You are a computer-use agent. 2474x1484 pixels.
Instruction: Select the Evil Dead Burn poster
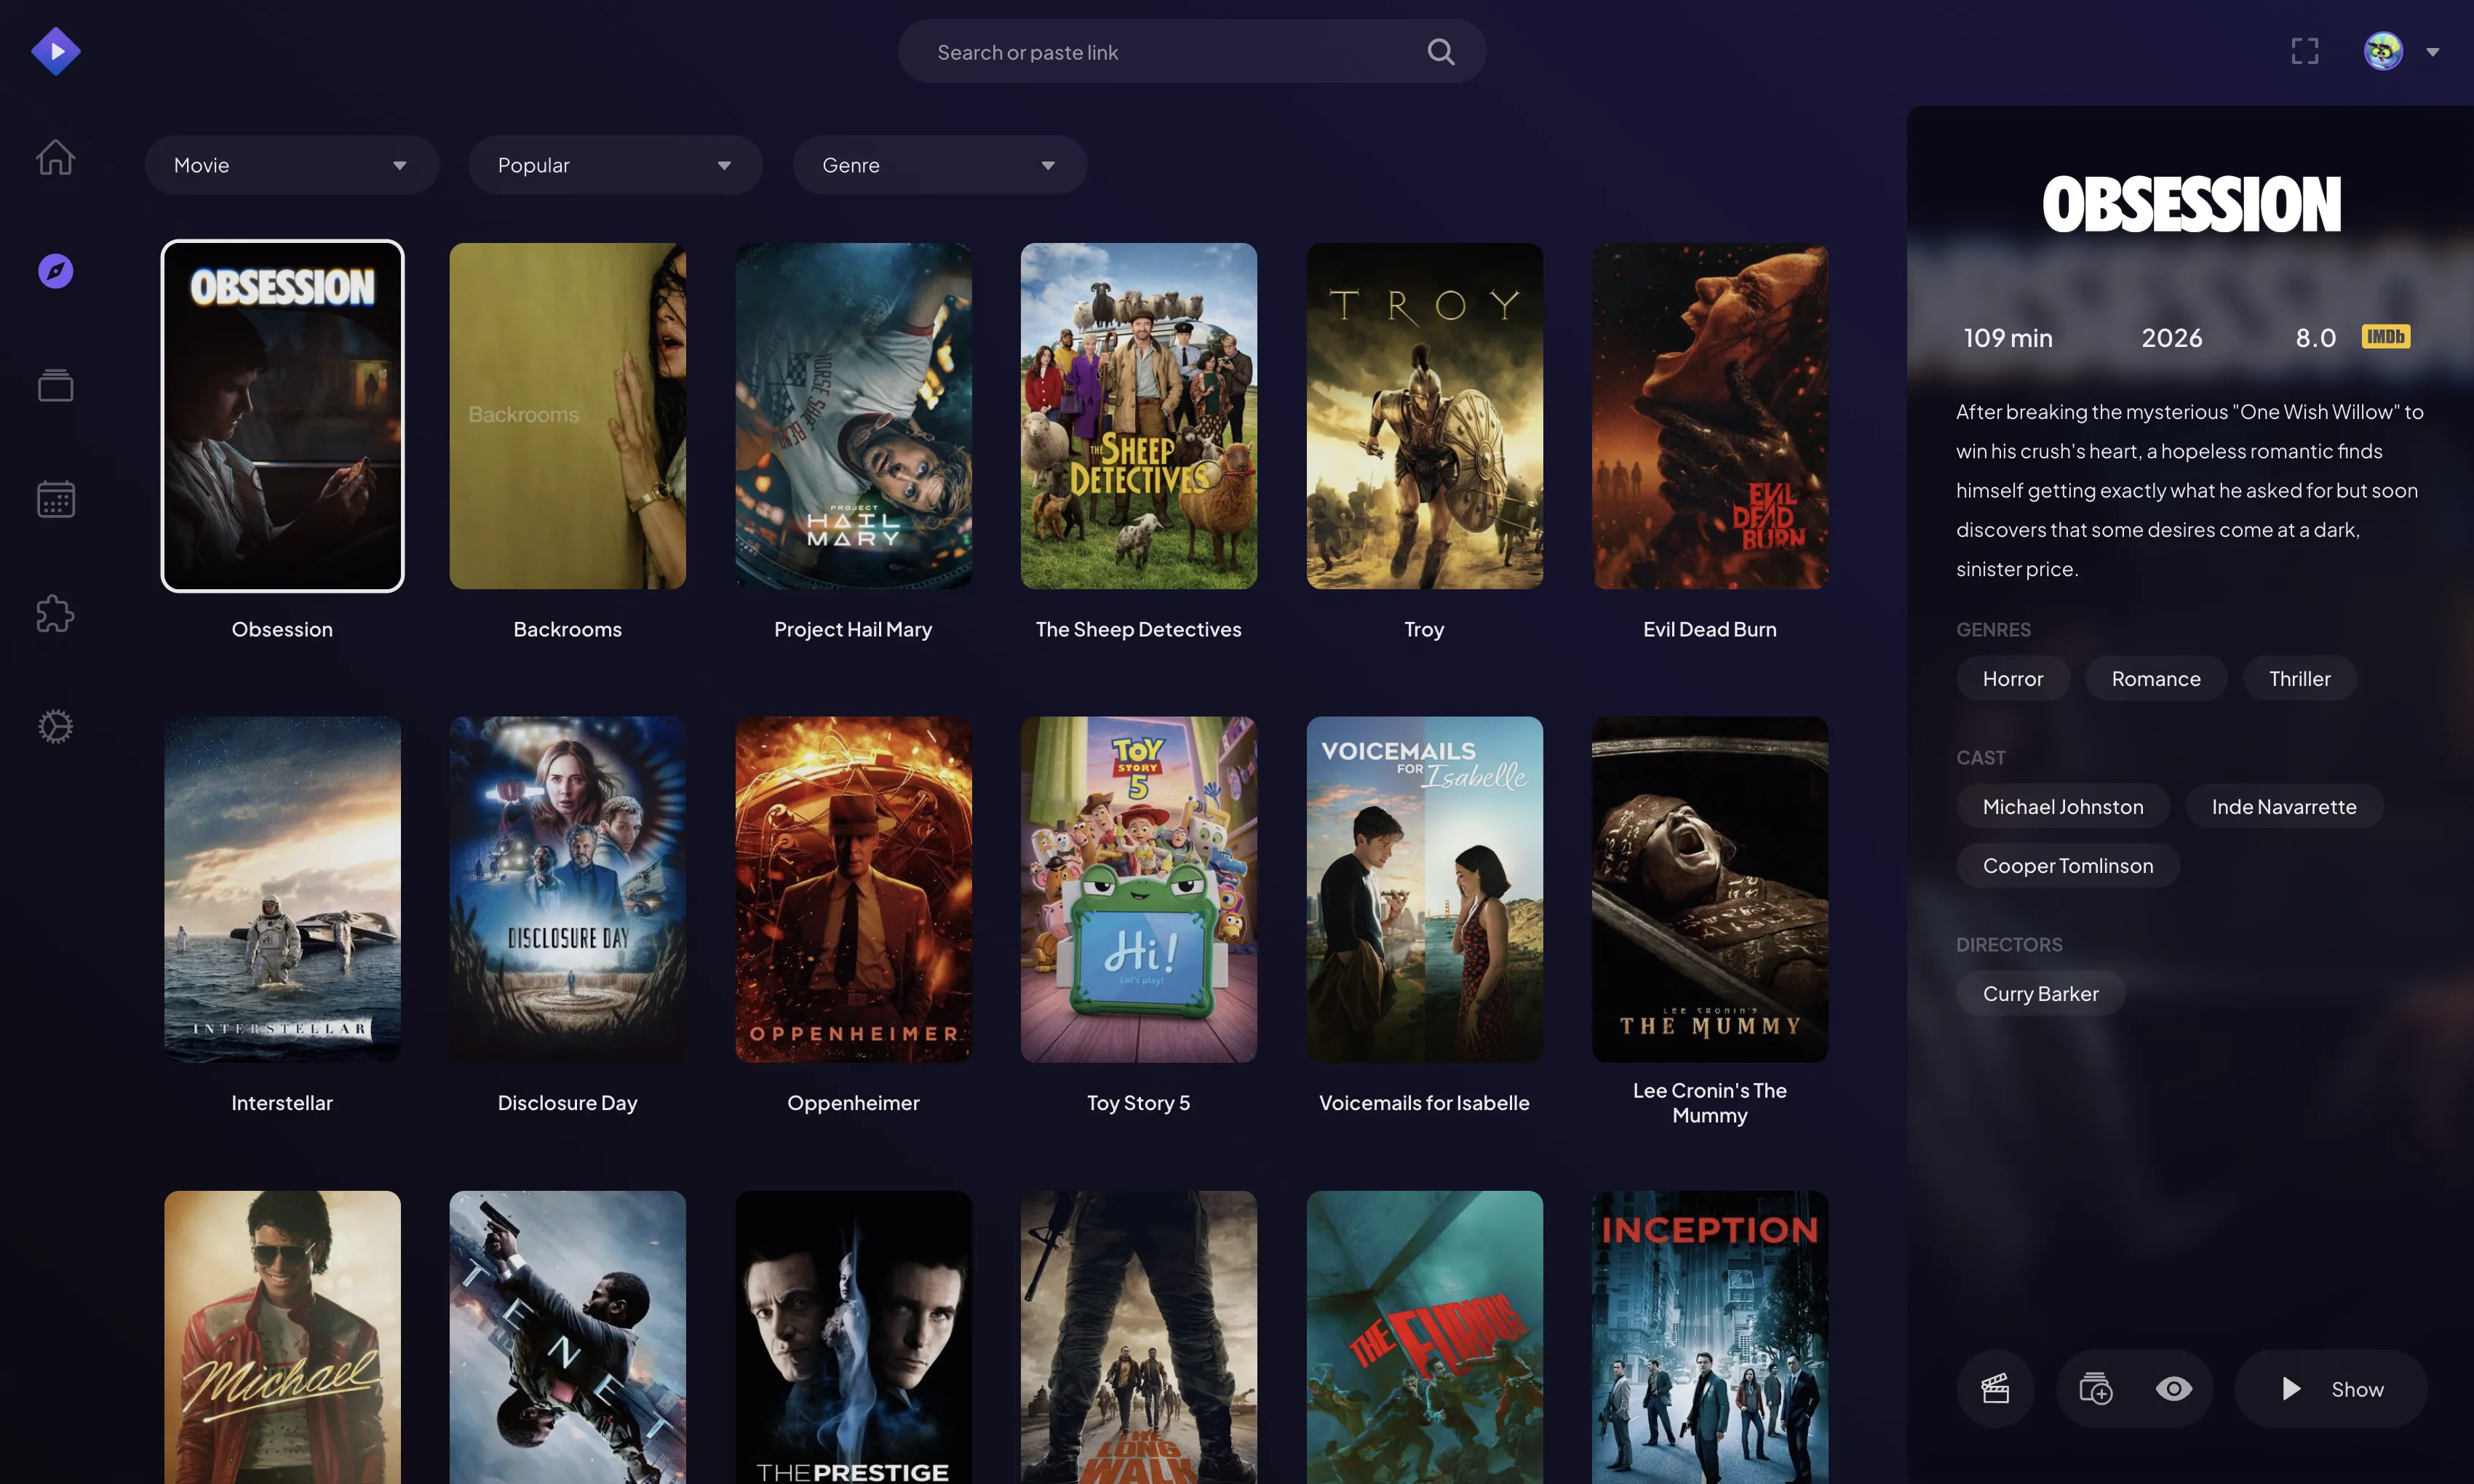click(x=1710, y=416)
